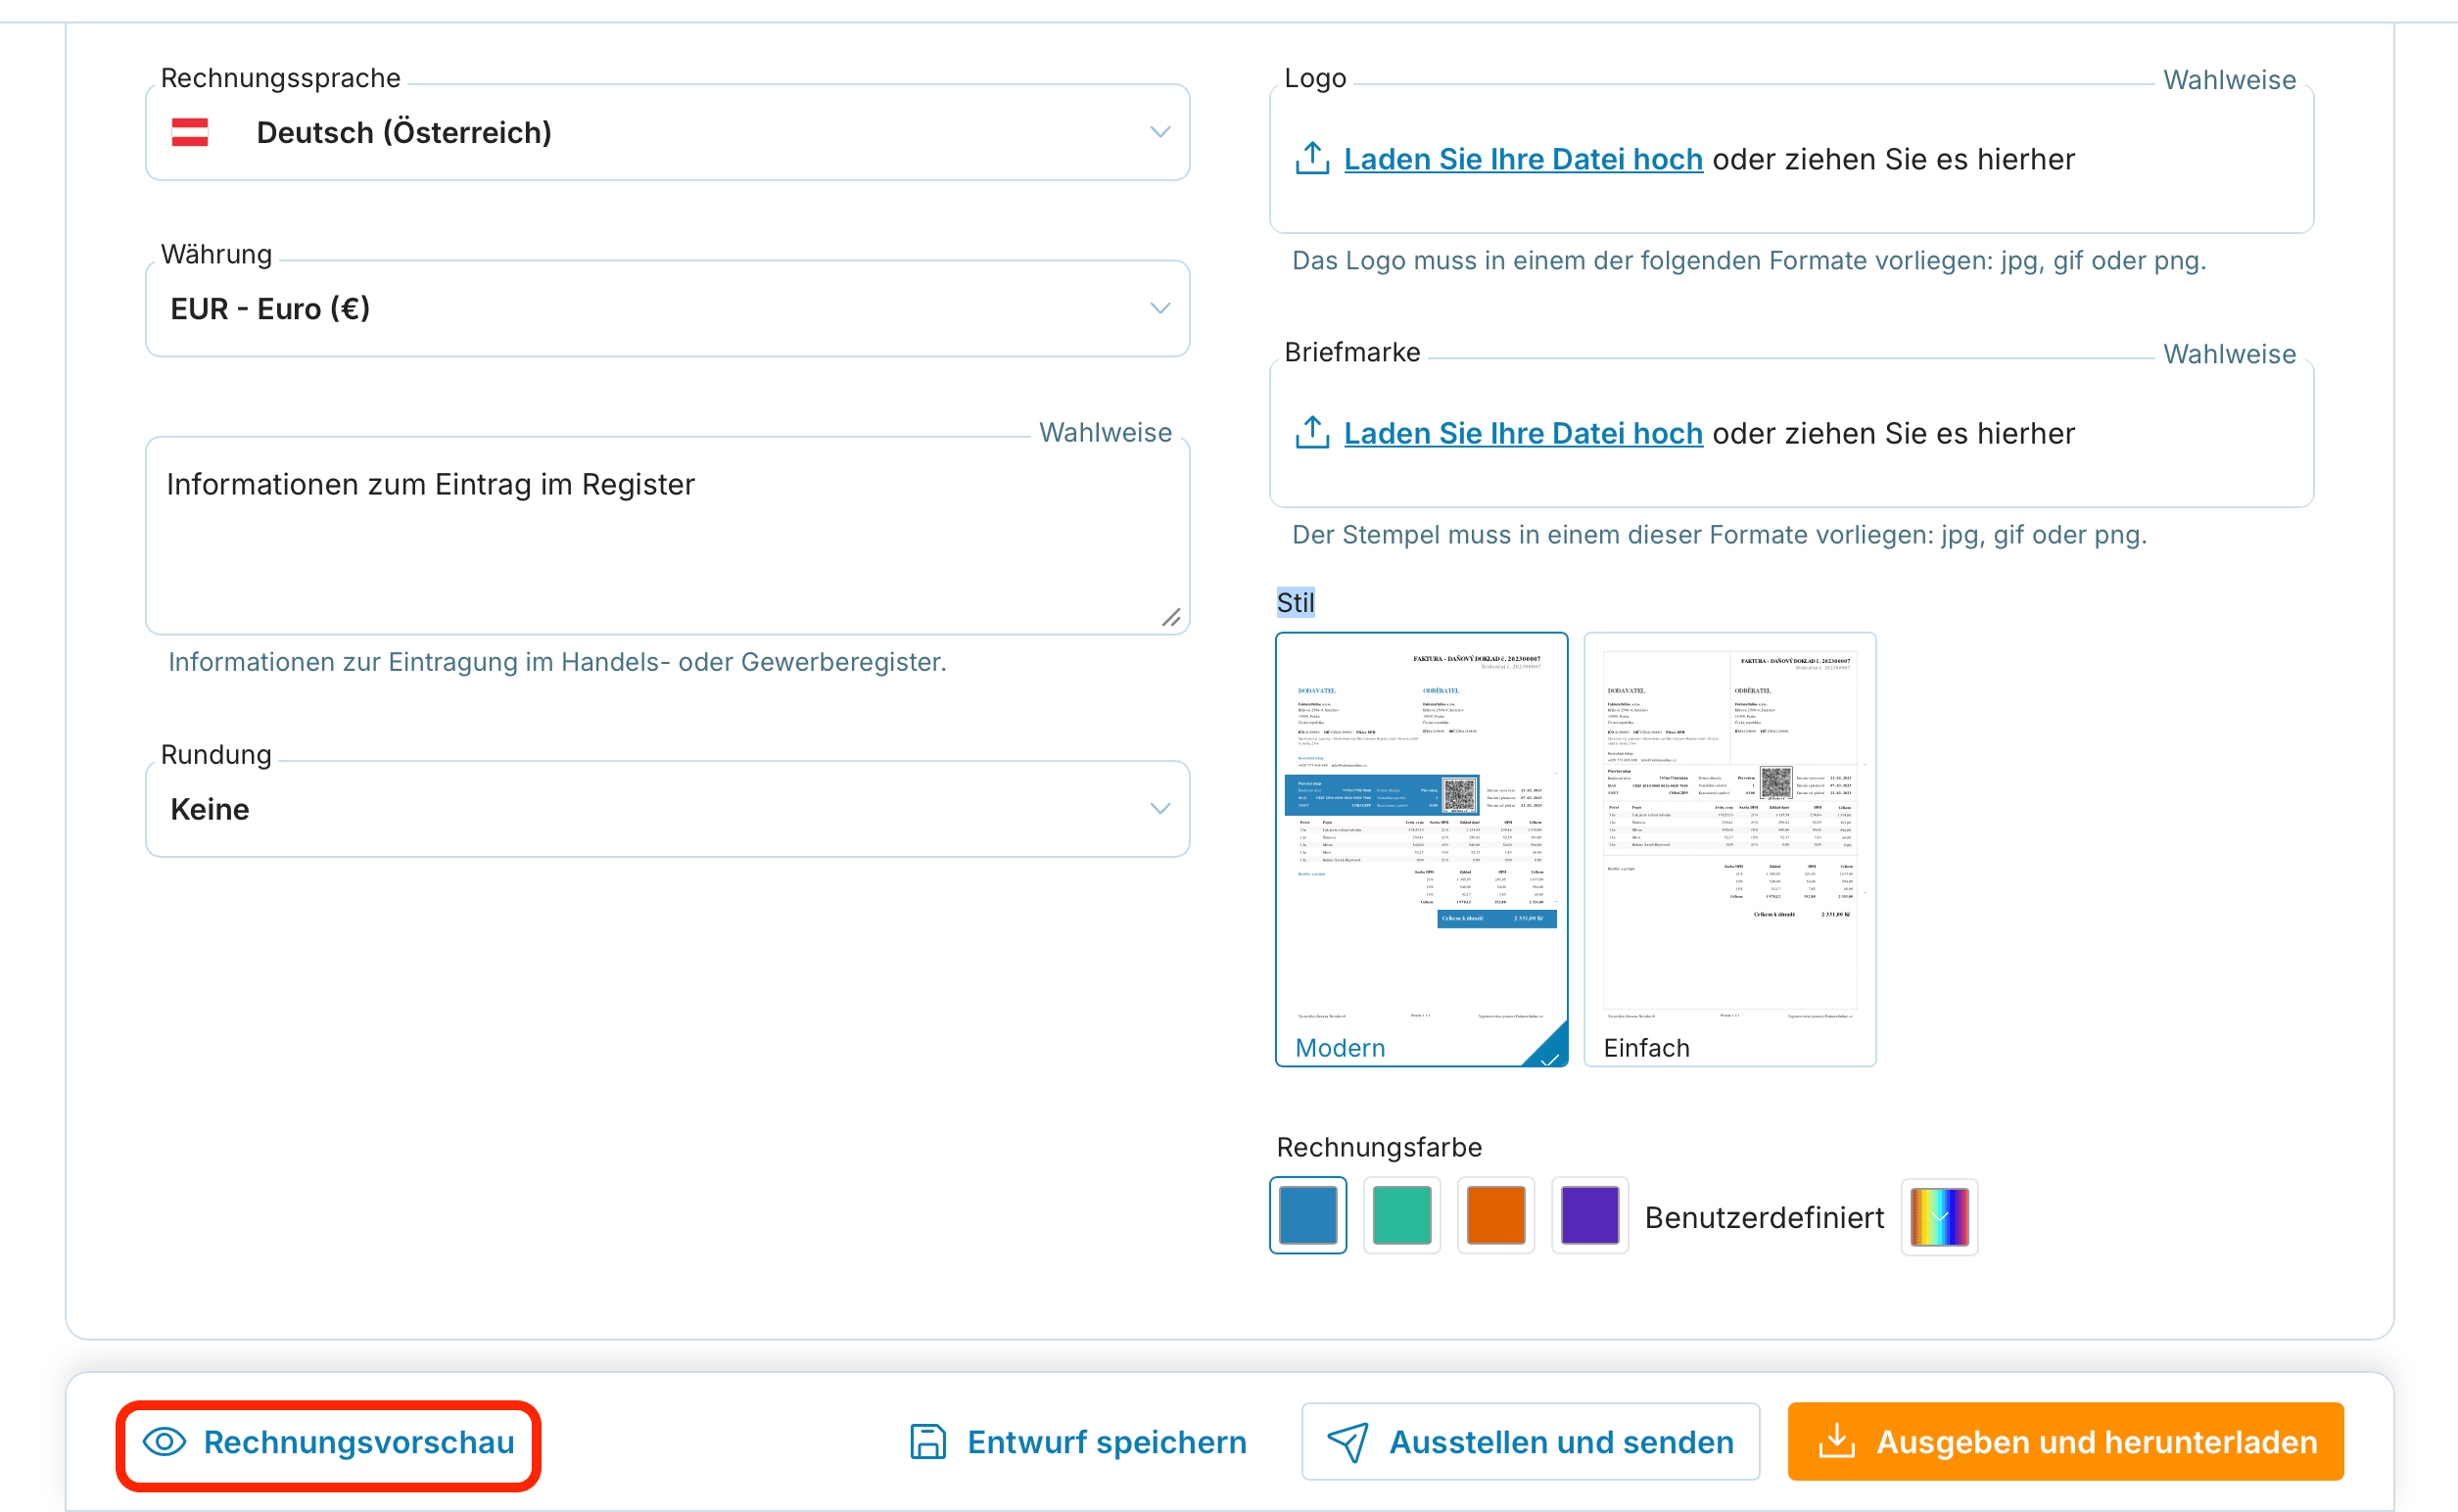This screenshot has width=2458, height=1512.
Task: Click the Austrian flag icon
Action: [190, 132]
